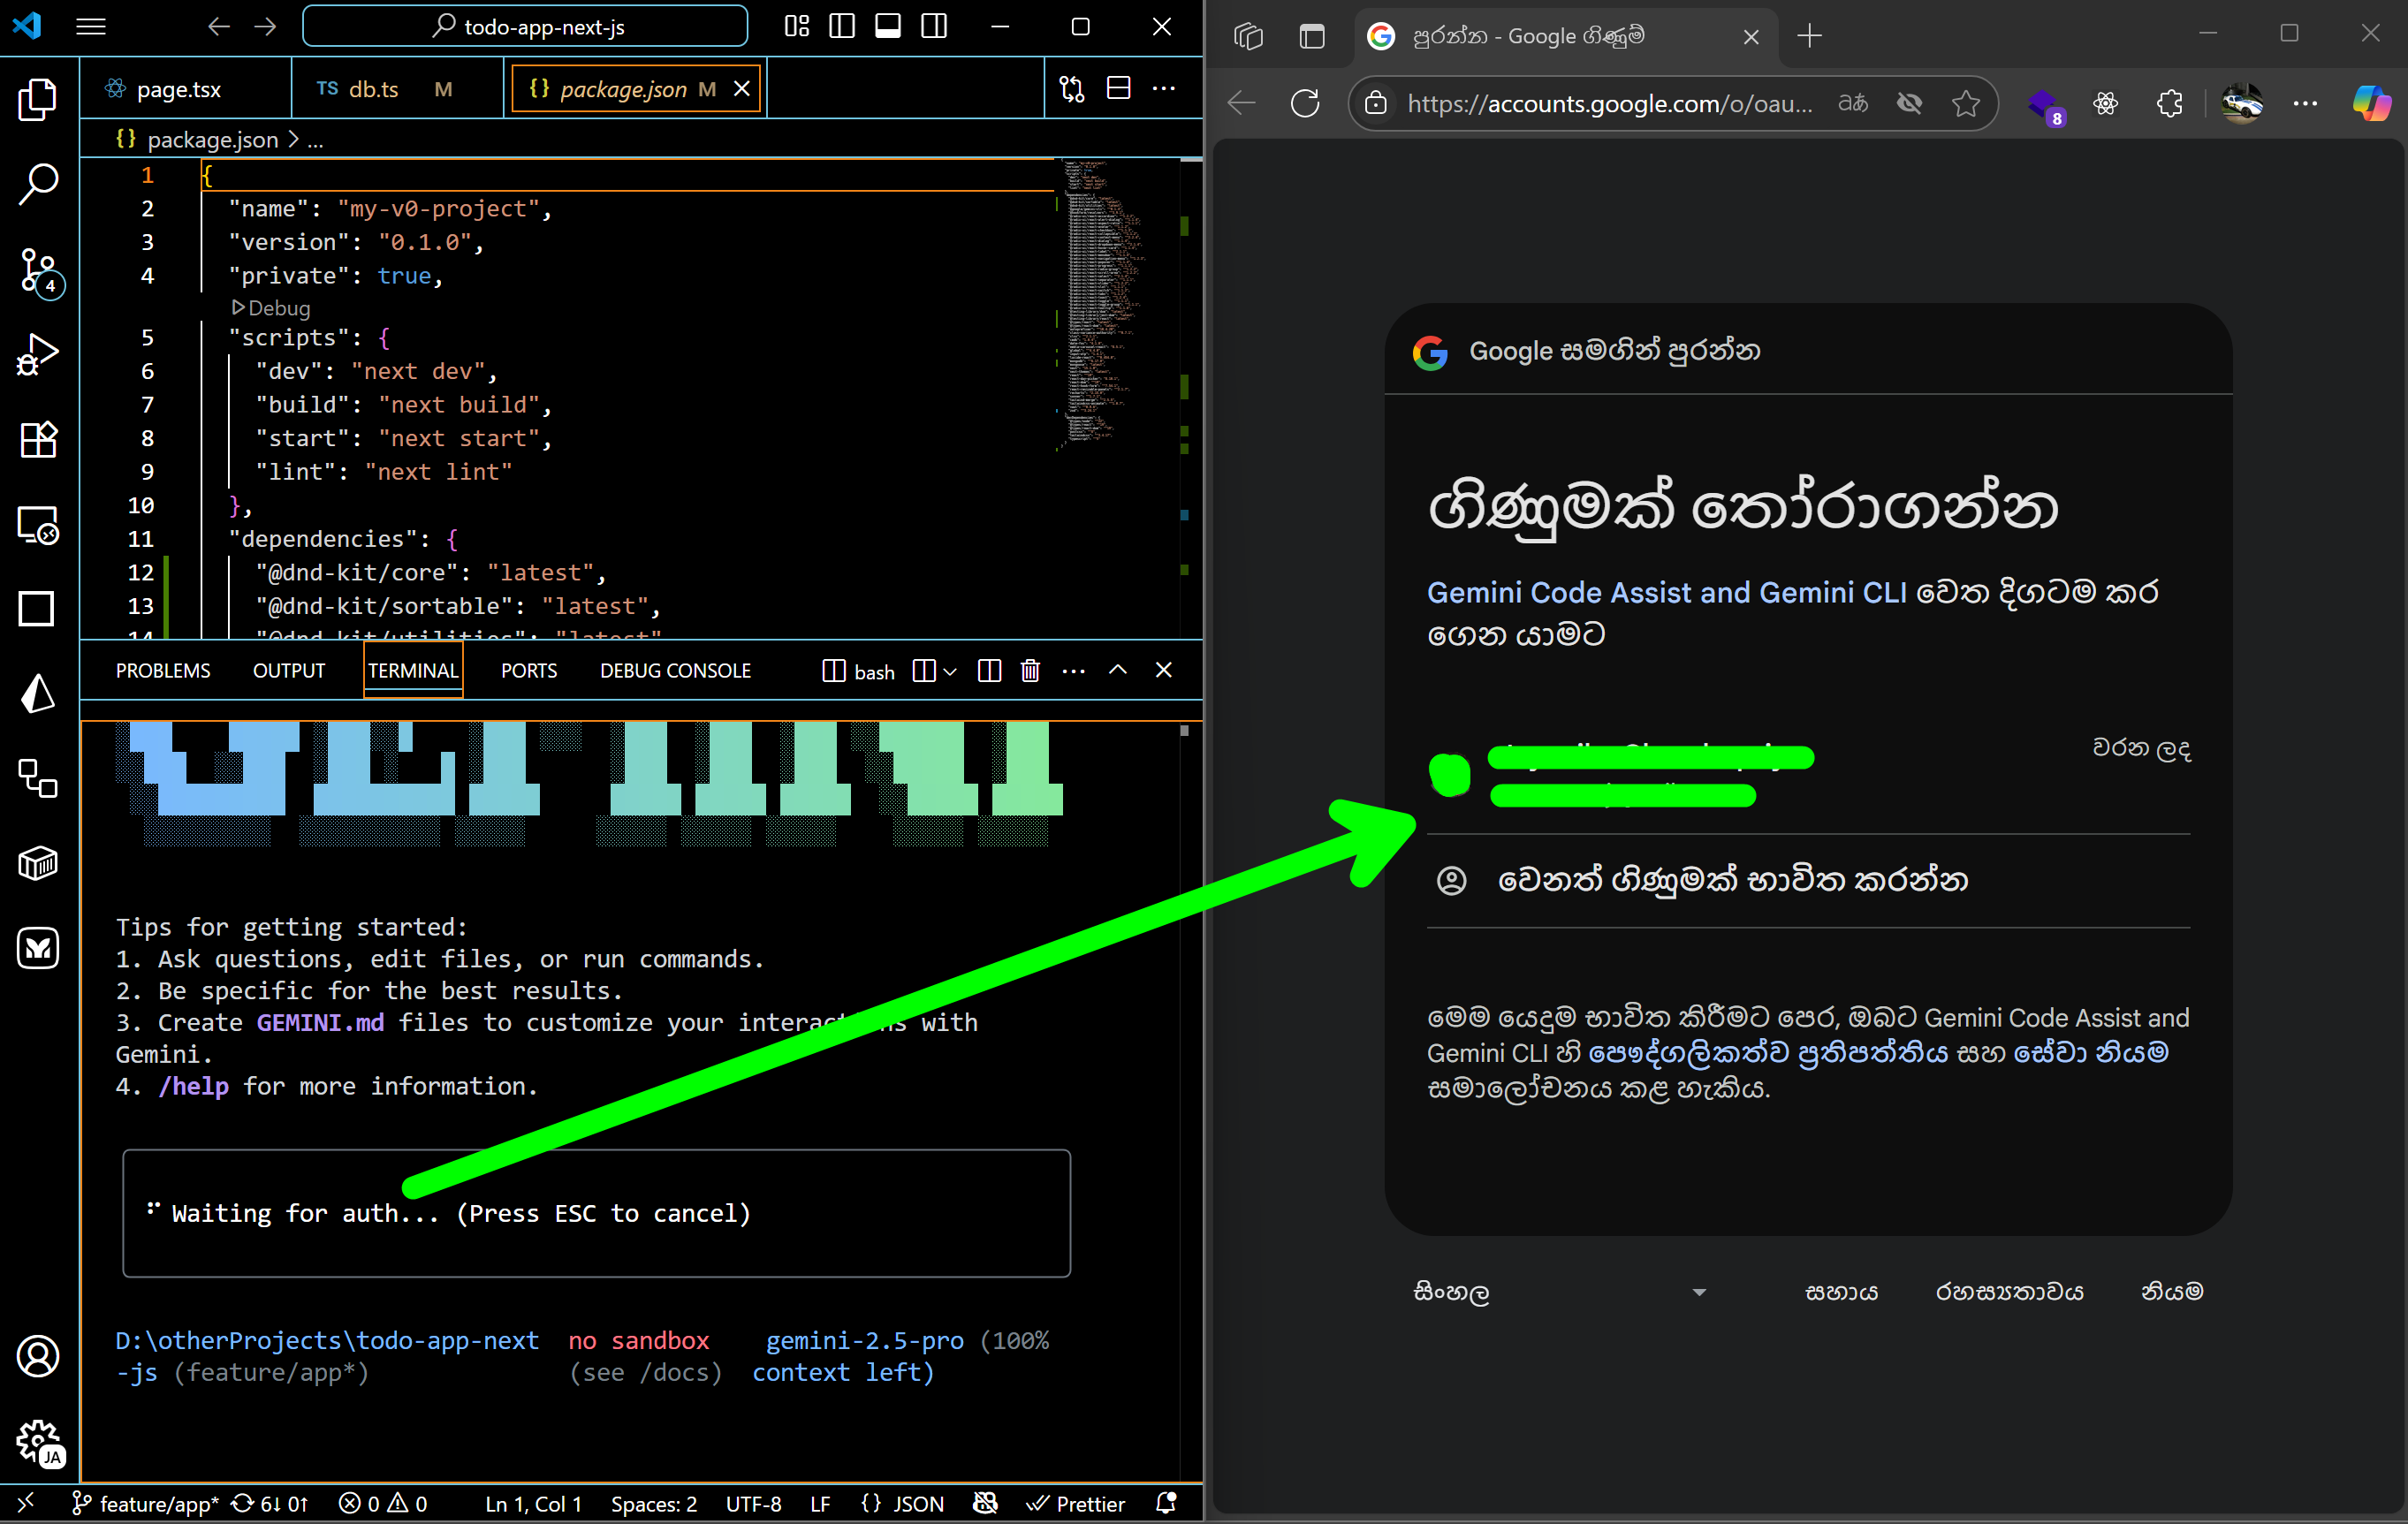Open the Copilot sidebar in browser
2408x1524 pixels.
point(2371,103)
